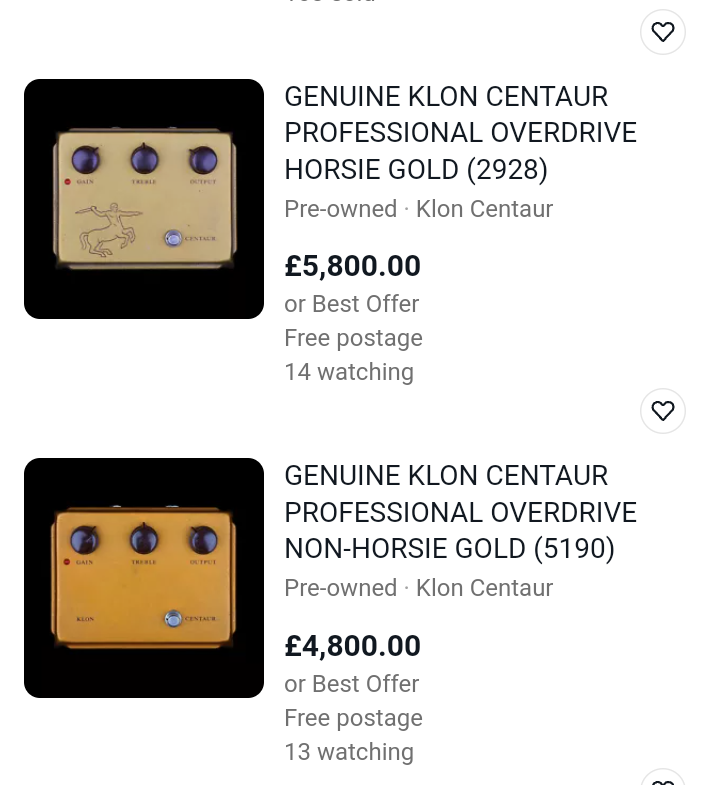Click the £5,800.00 price
Image resolution: width=720 pixels, height=785 pixels.
[352, 266]
